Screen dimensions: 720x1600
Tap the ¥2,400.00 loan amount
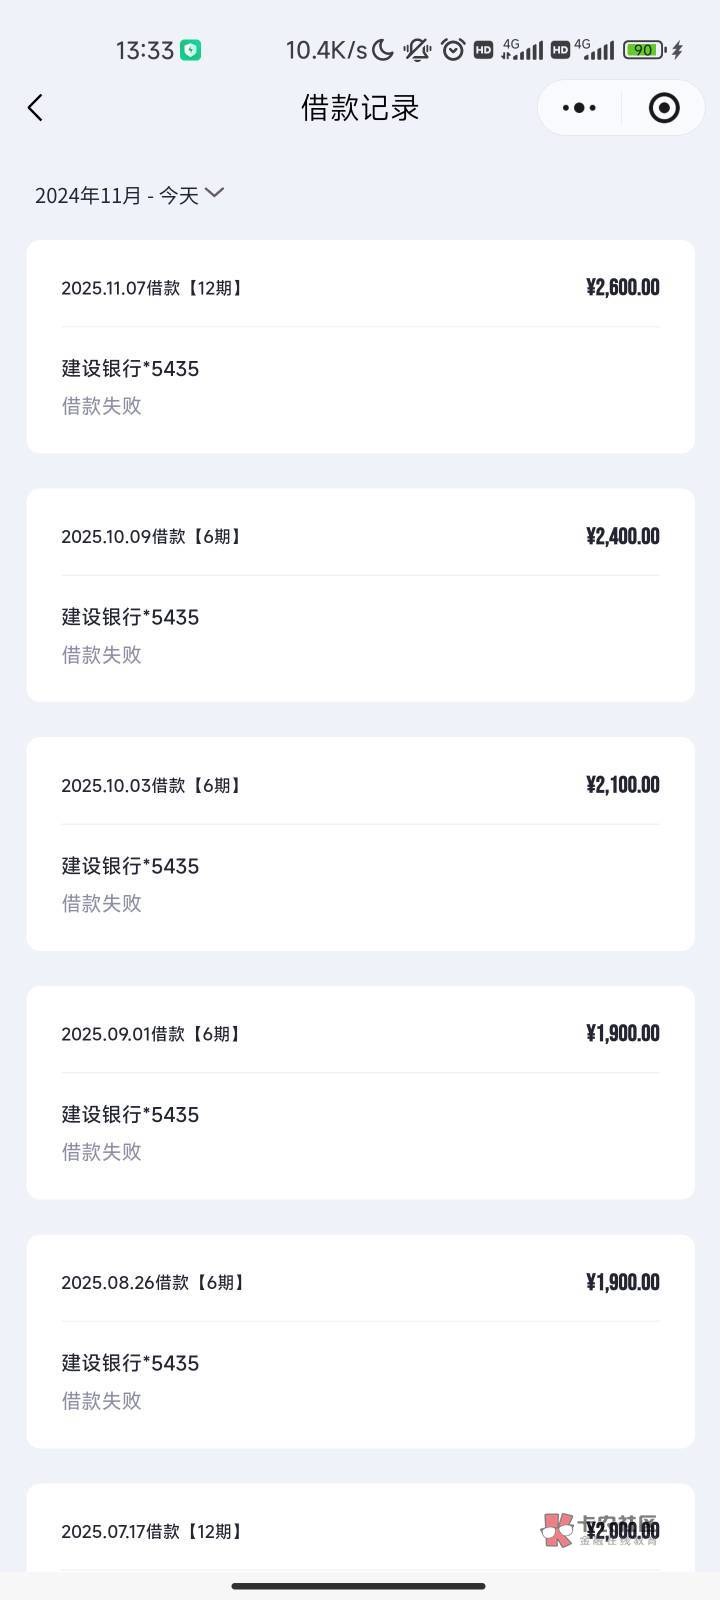[622, 537]
